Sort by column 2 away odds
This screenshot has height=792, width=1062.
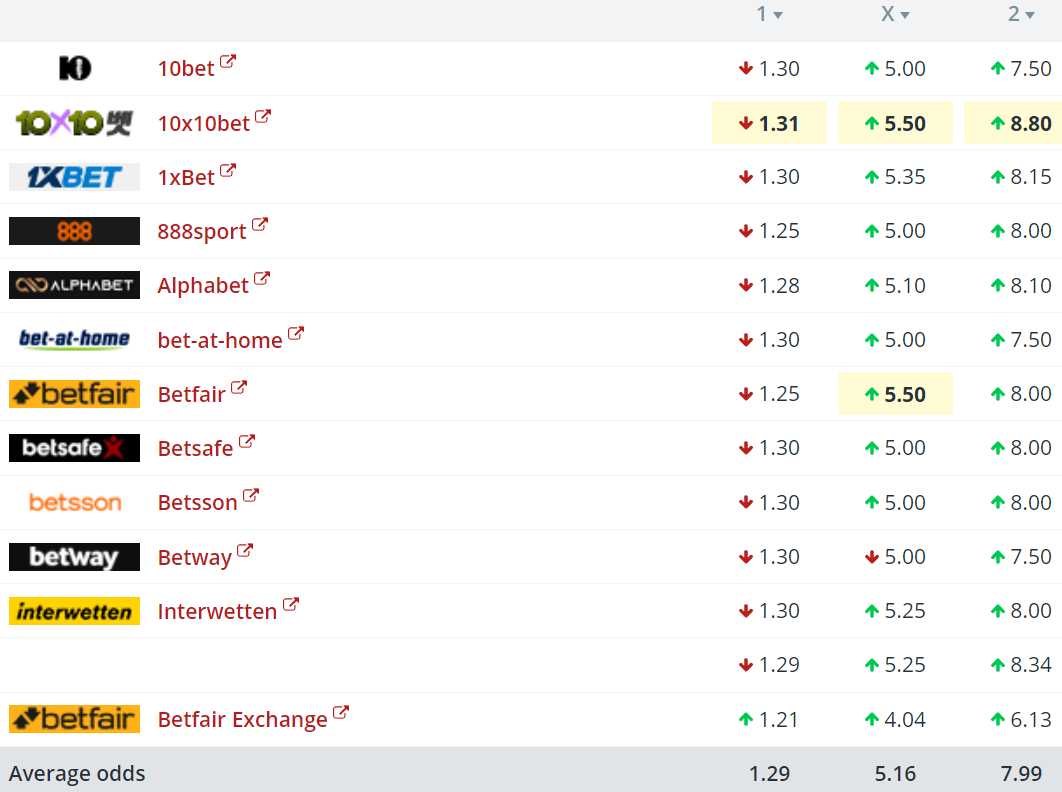[1020, 14]
